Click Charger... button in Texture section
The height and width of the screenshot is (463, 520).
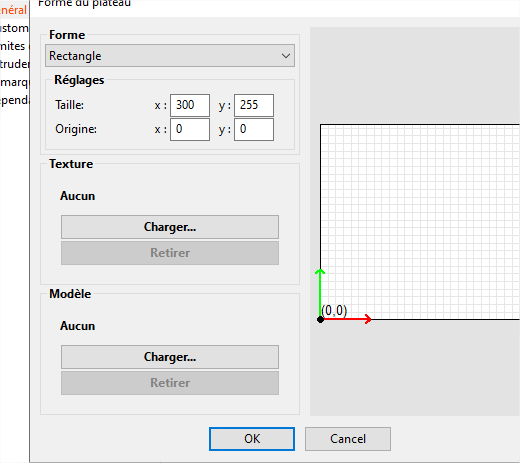[x=170, y=227]
